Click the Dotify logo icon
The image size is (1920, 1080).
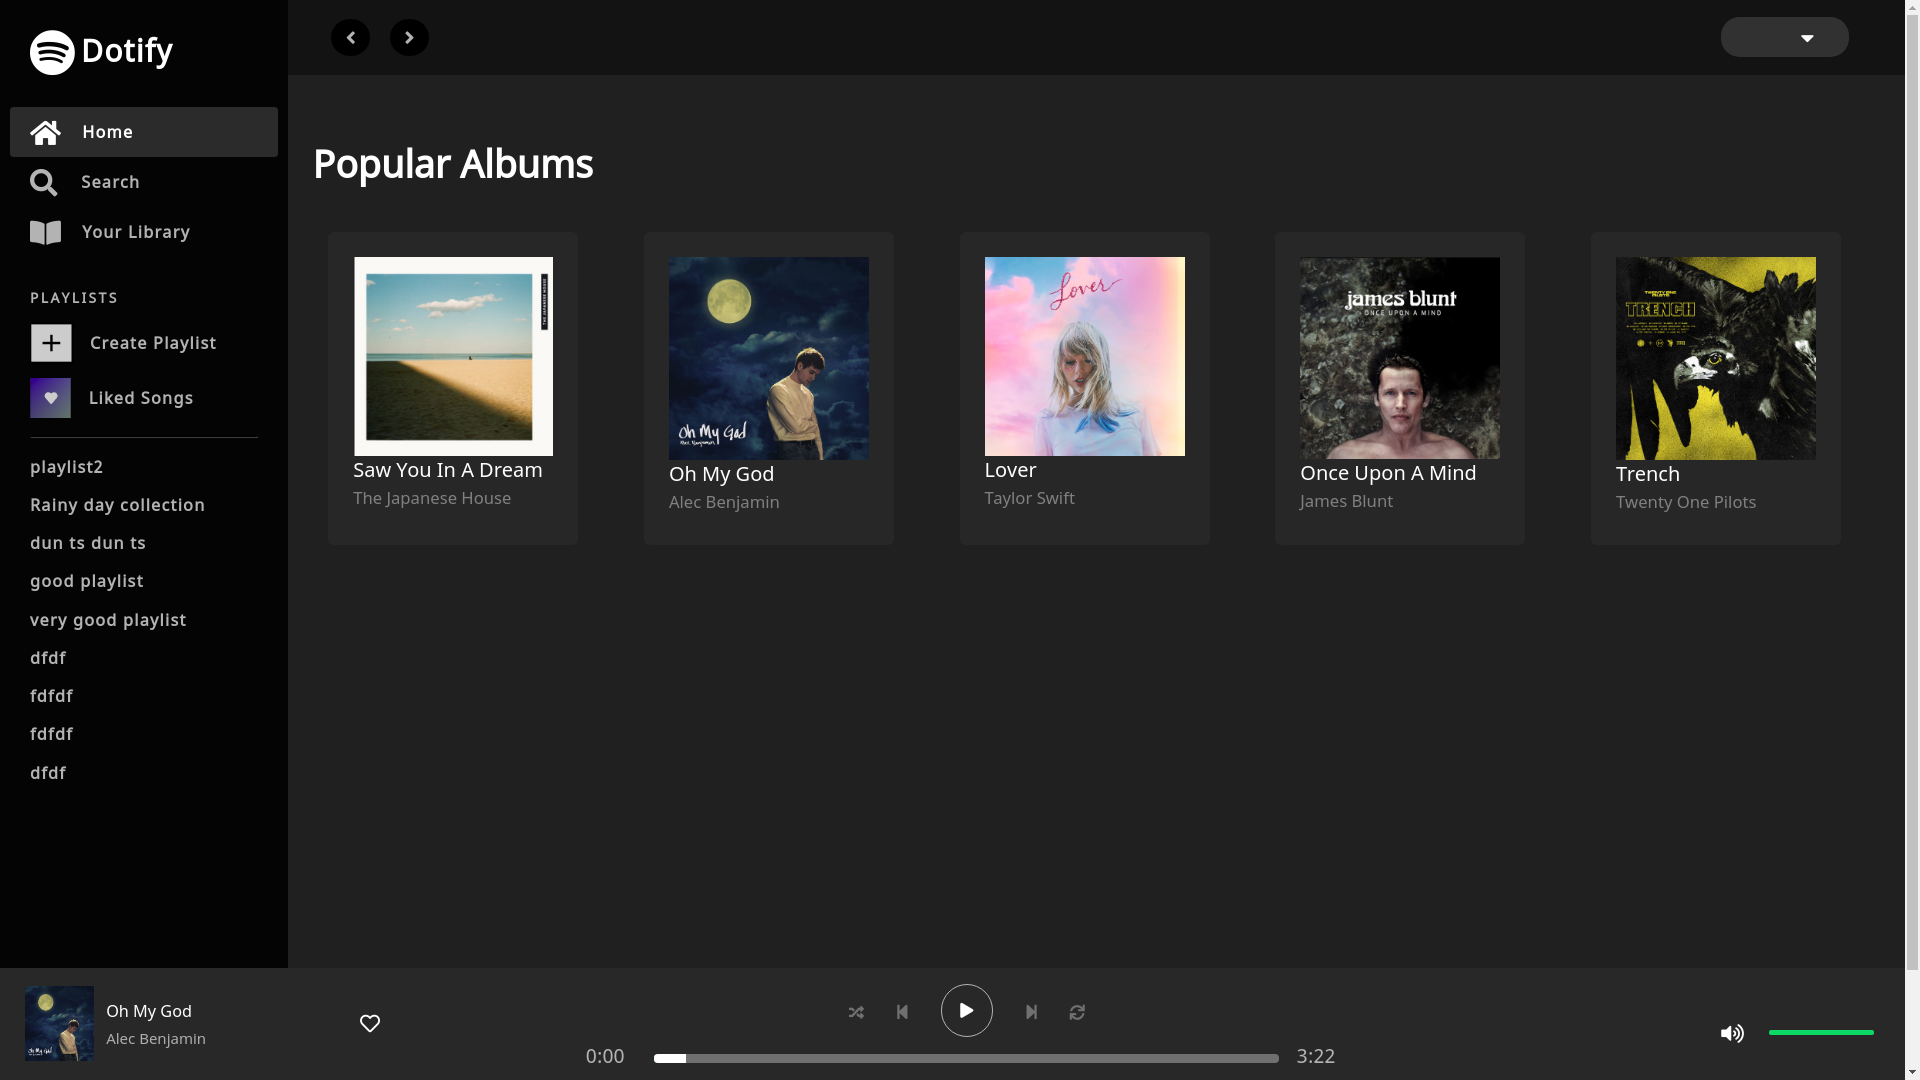[x=52, y=52]
